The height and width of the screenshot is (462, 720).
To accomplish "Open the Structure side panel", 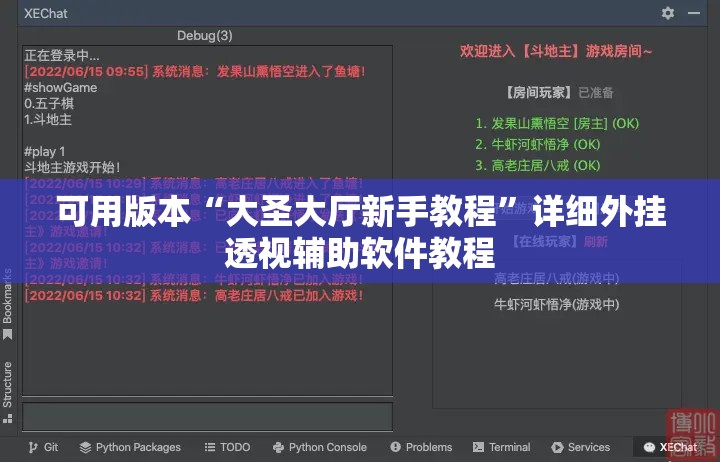I will [x=7, y=392].
